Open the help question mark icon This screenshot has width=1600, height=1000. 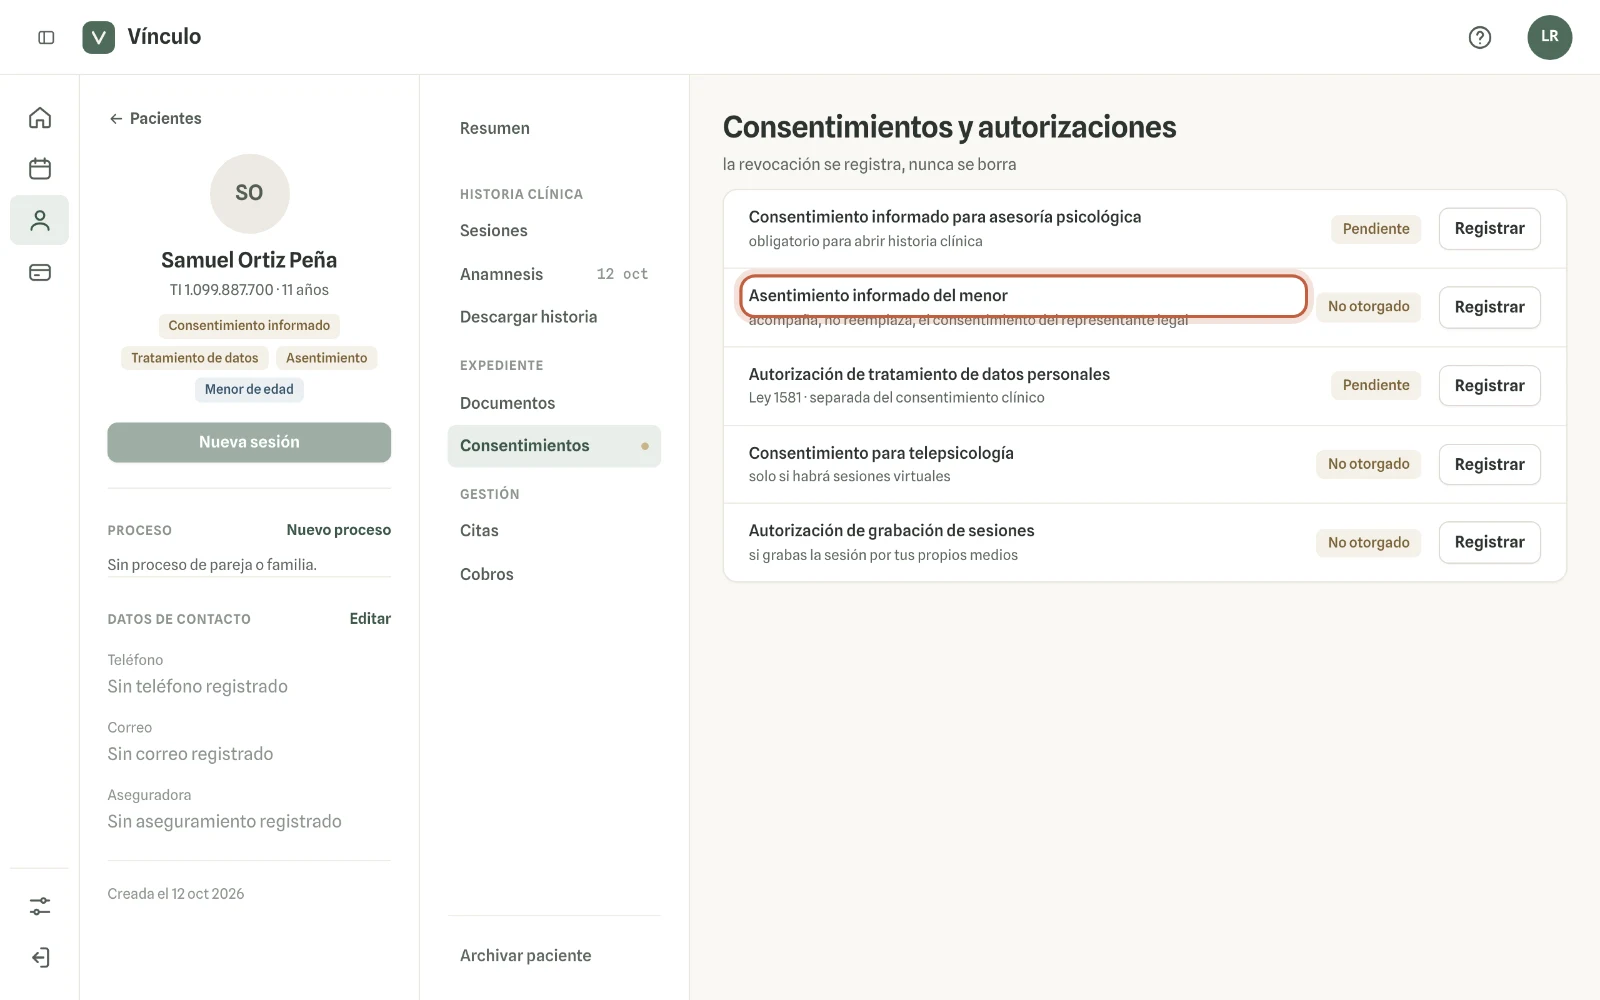[1480, 37]
